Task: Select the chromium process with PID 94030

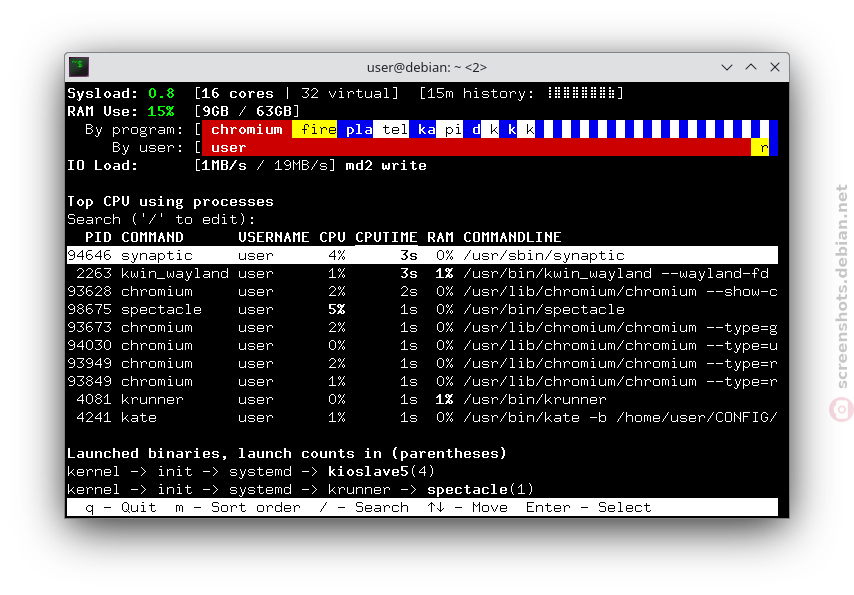Action: 422,345
